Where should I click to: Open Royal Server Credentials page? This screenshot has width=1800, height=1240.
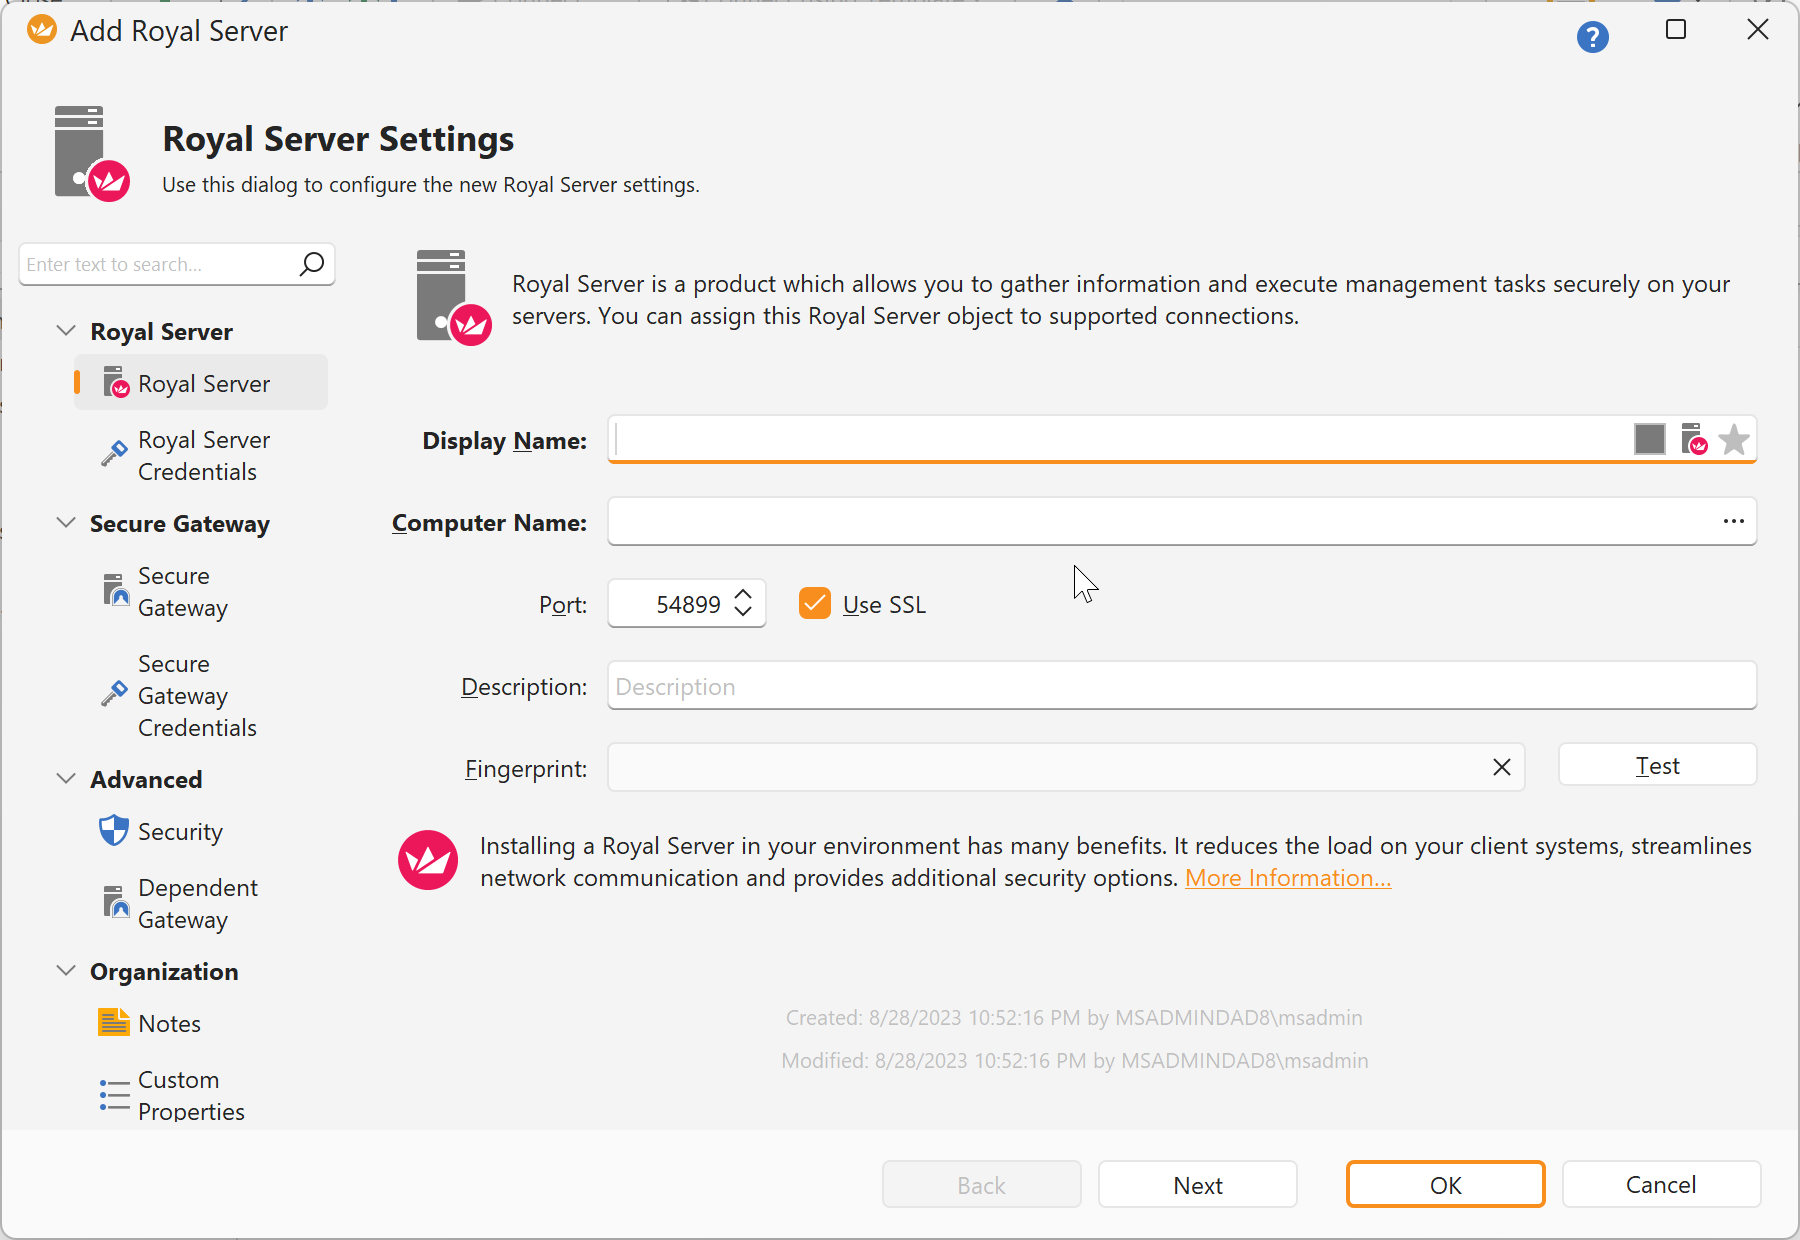click(201, 456)
